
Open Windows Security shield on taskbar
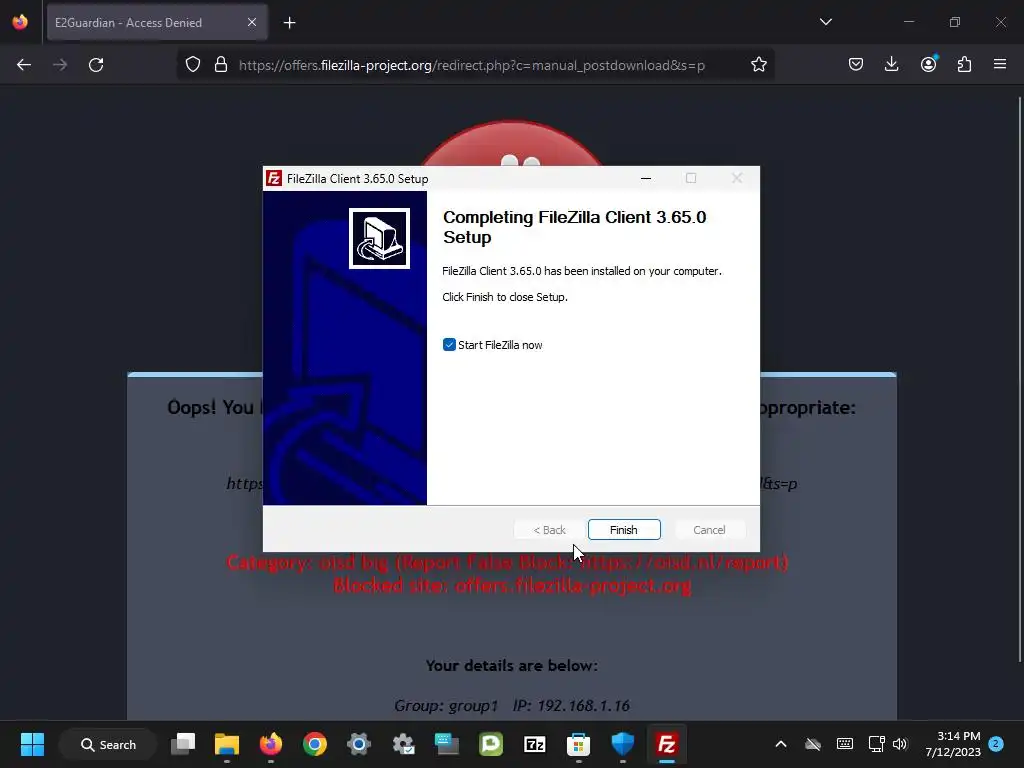coord(622,744)
